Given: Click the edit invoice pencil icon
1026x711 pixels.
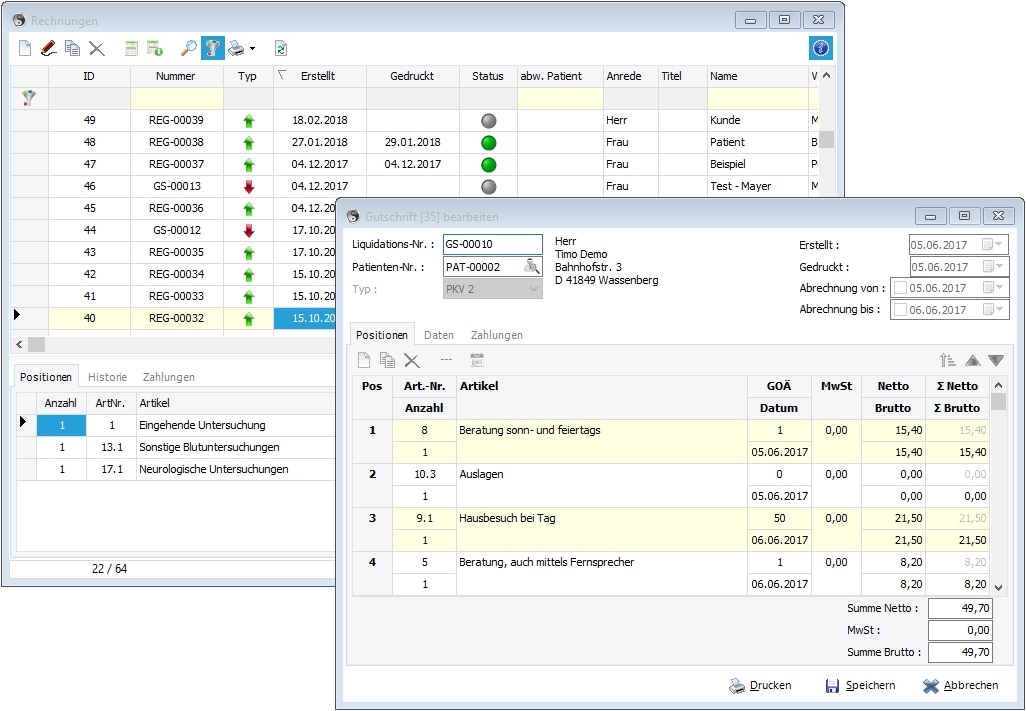Looking at the screenshot, I should pyautogui.click(x=48, y=48).
